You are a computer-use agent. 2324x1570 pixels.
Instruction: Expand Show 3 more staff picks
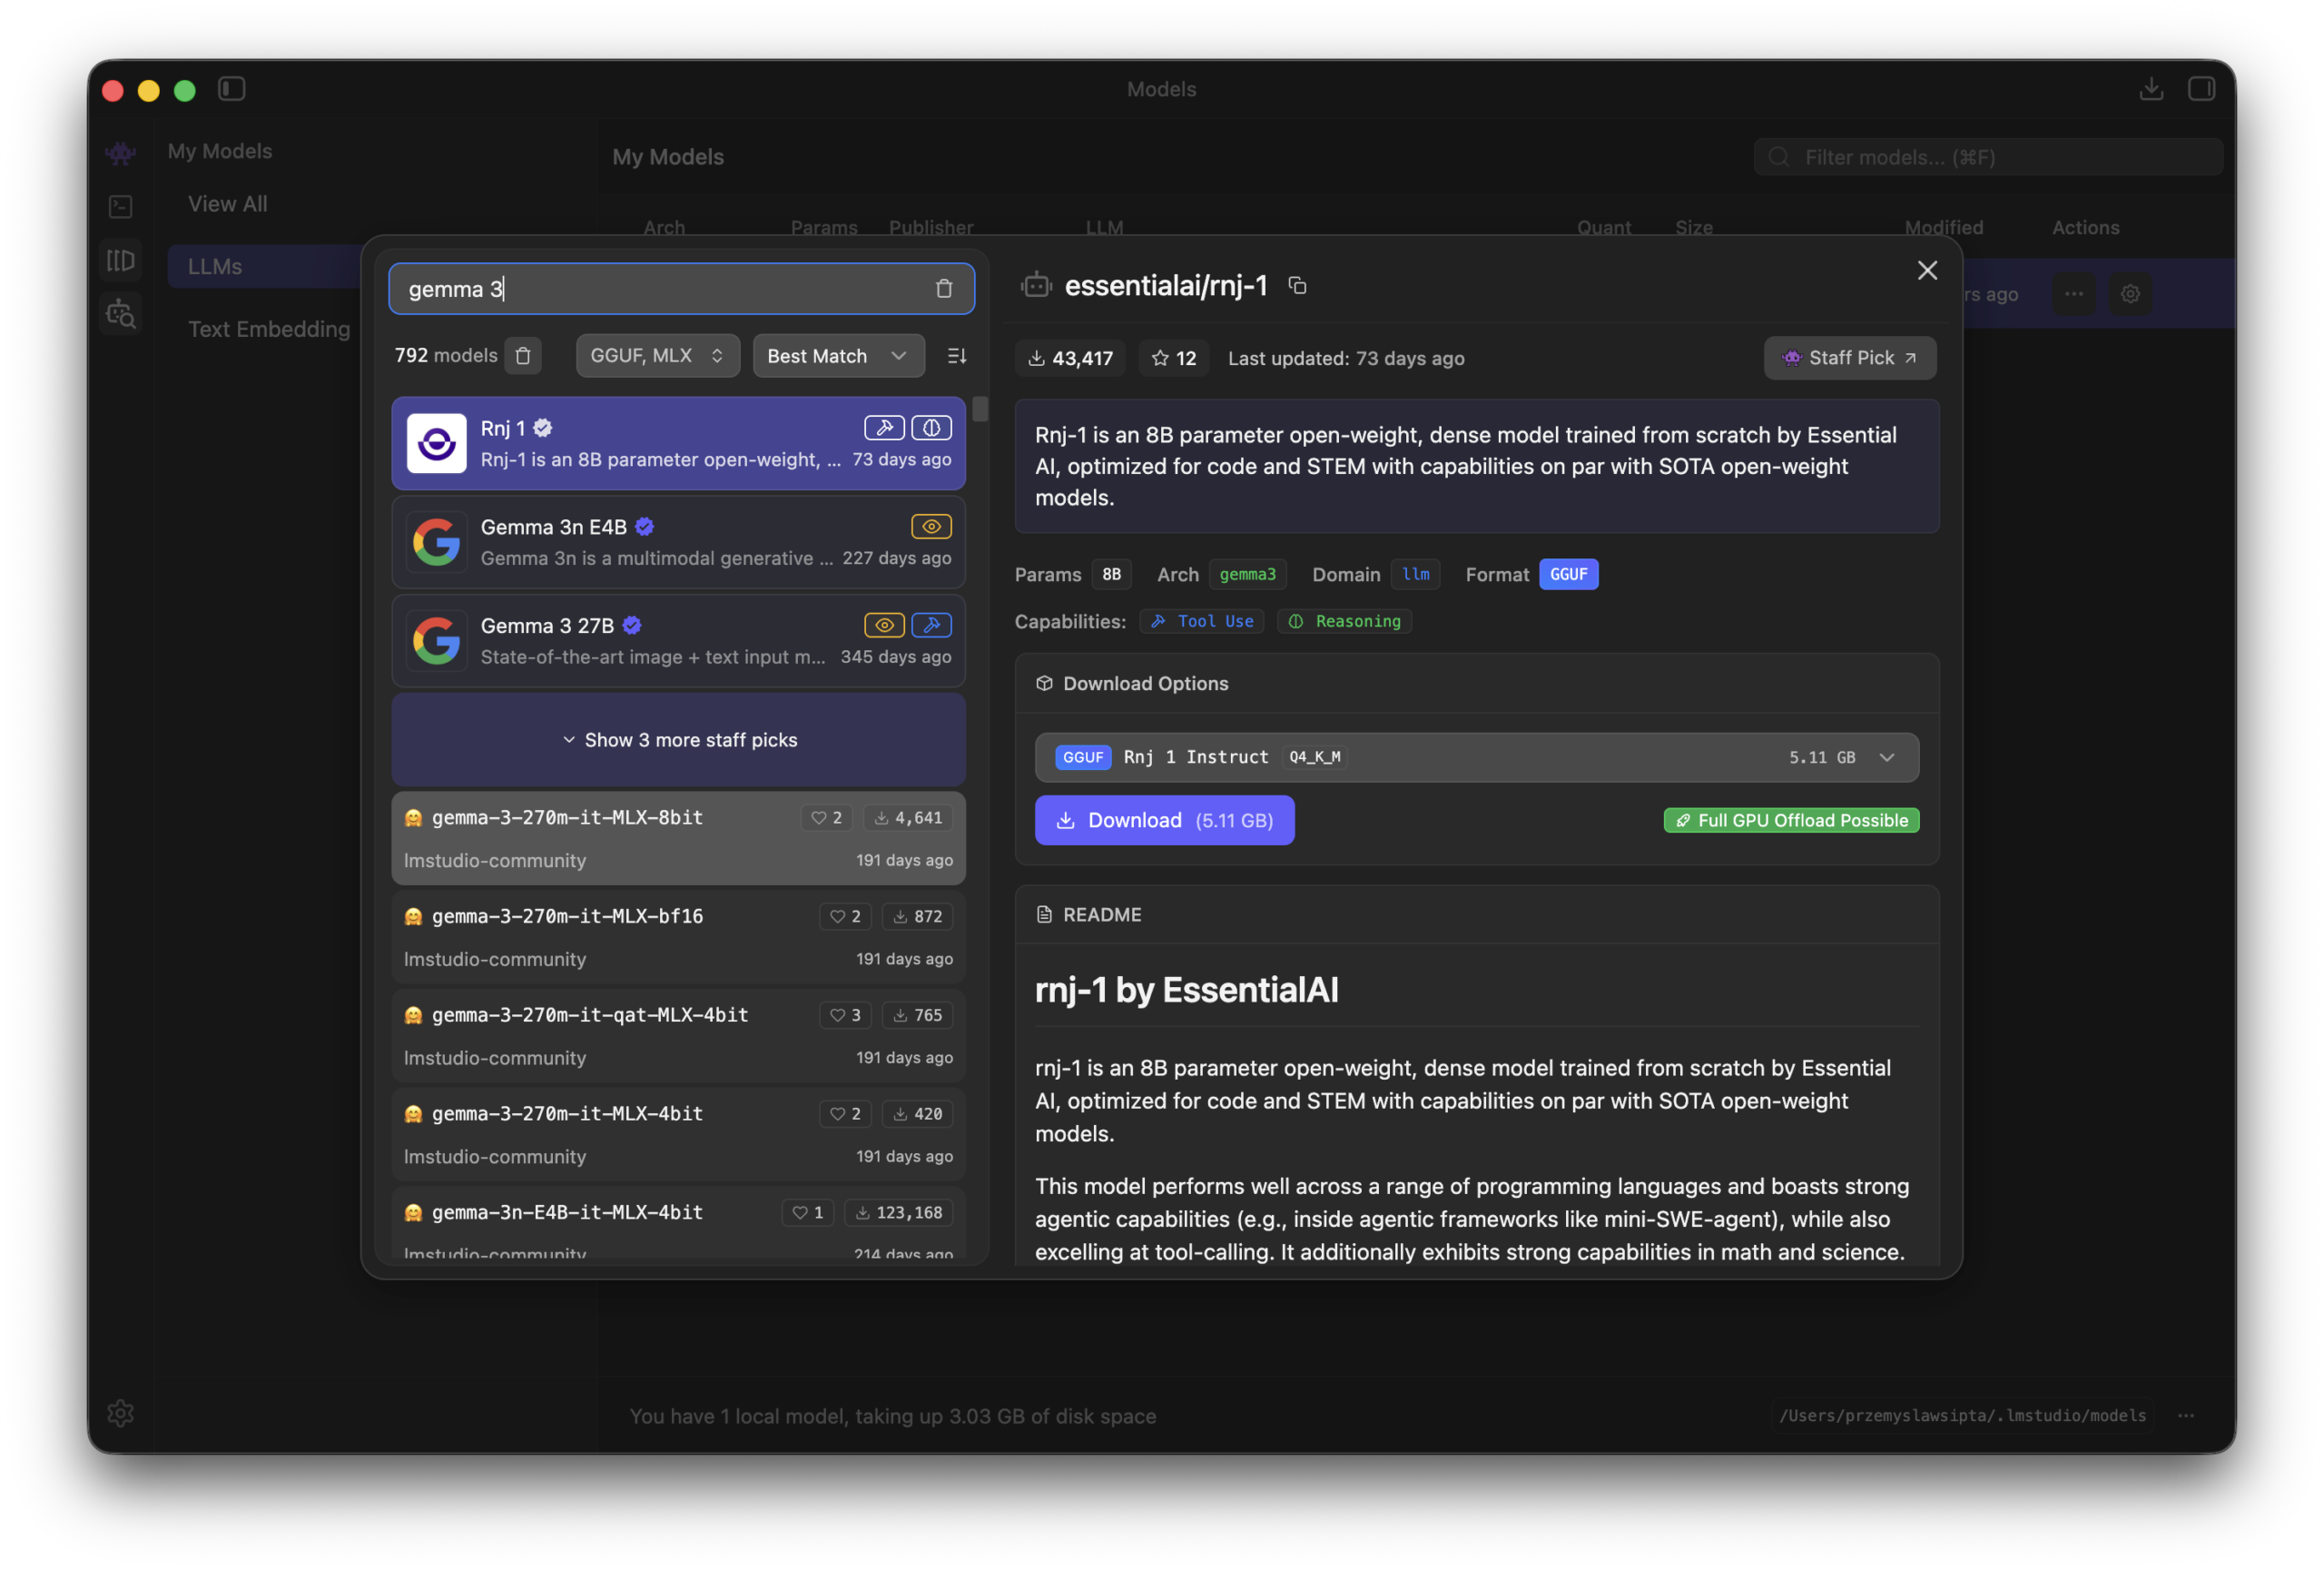pos(679,740)
